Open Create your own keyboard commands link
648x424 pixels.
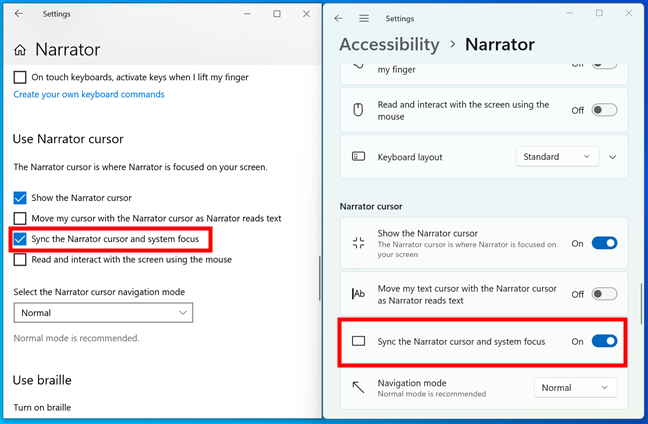pyautogui.click(x=89, y=94)
